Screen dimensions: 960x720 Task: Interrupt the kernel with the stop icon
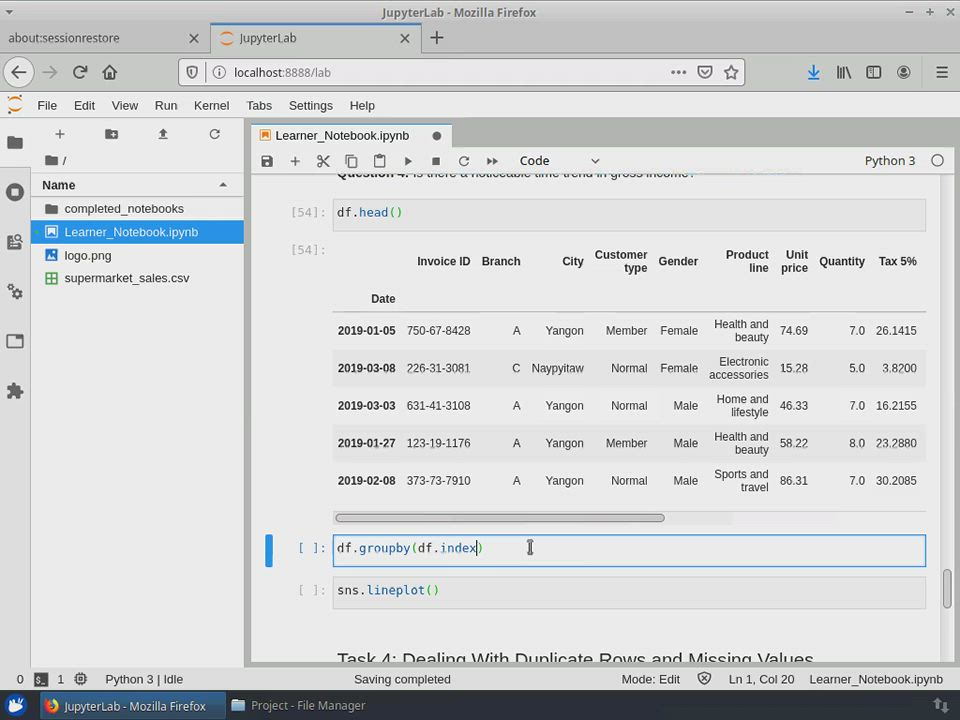(x=436, y=161)
